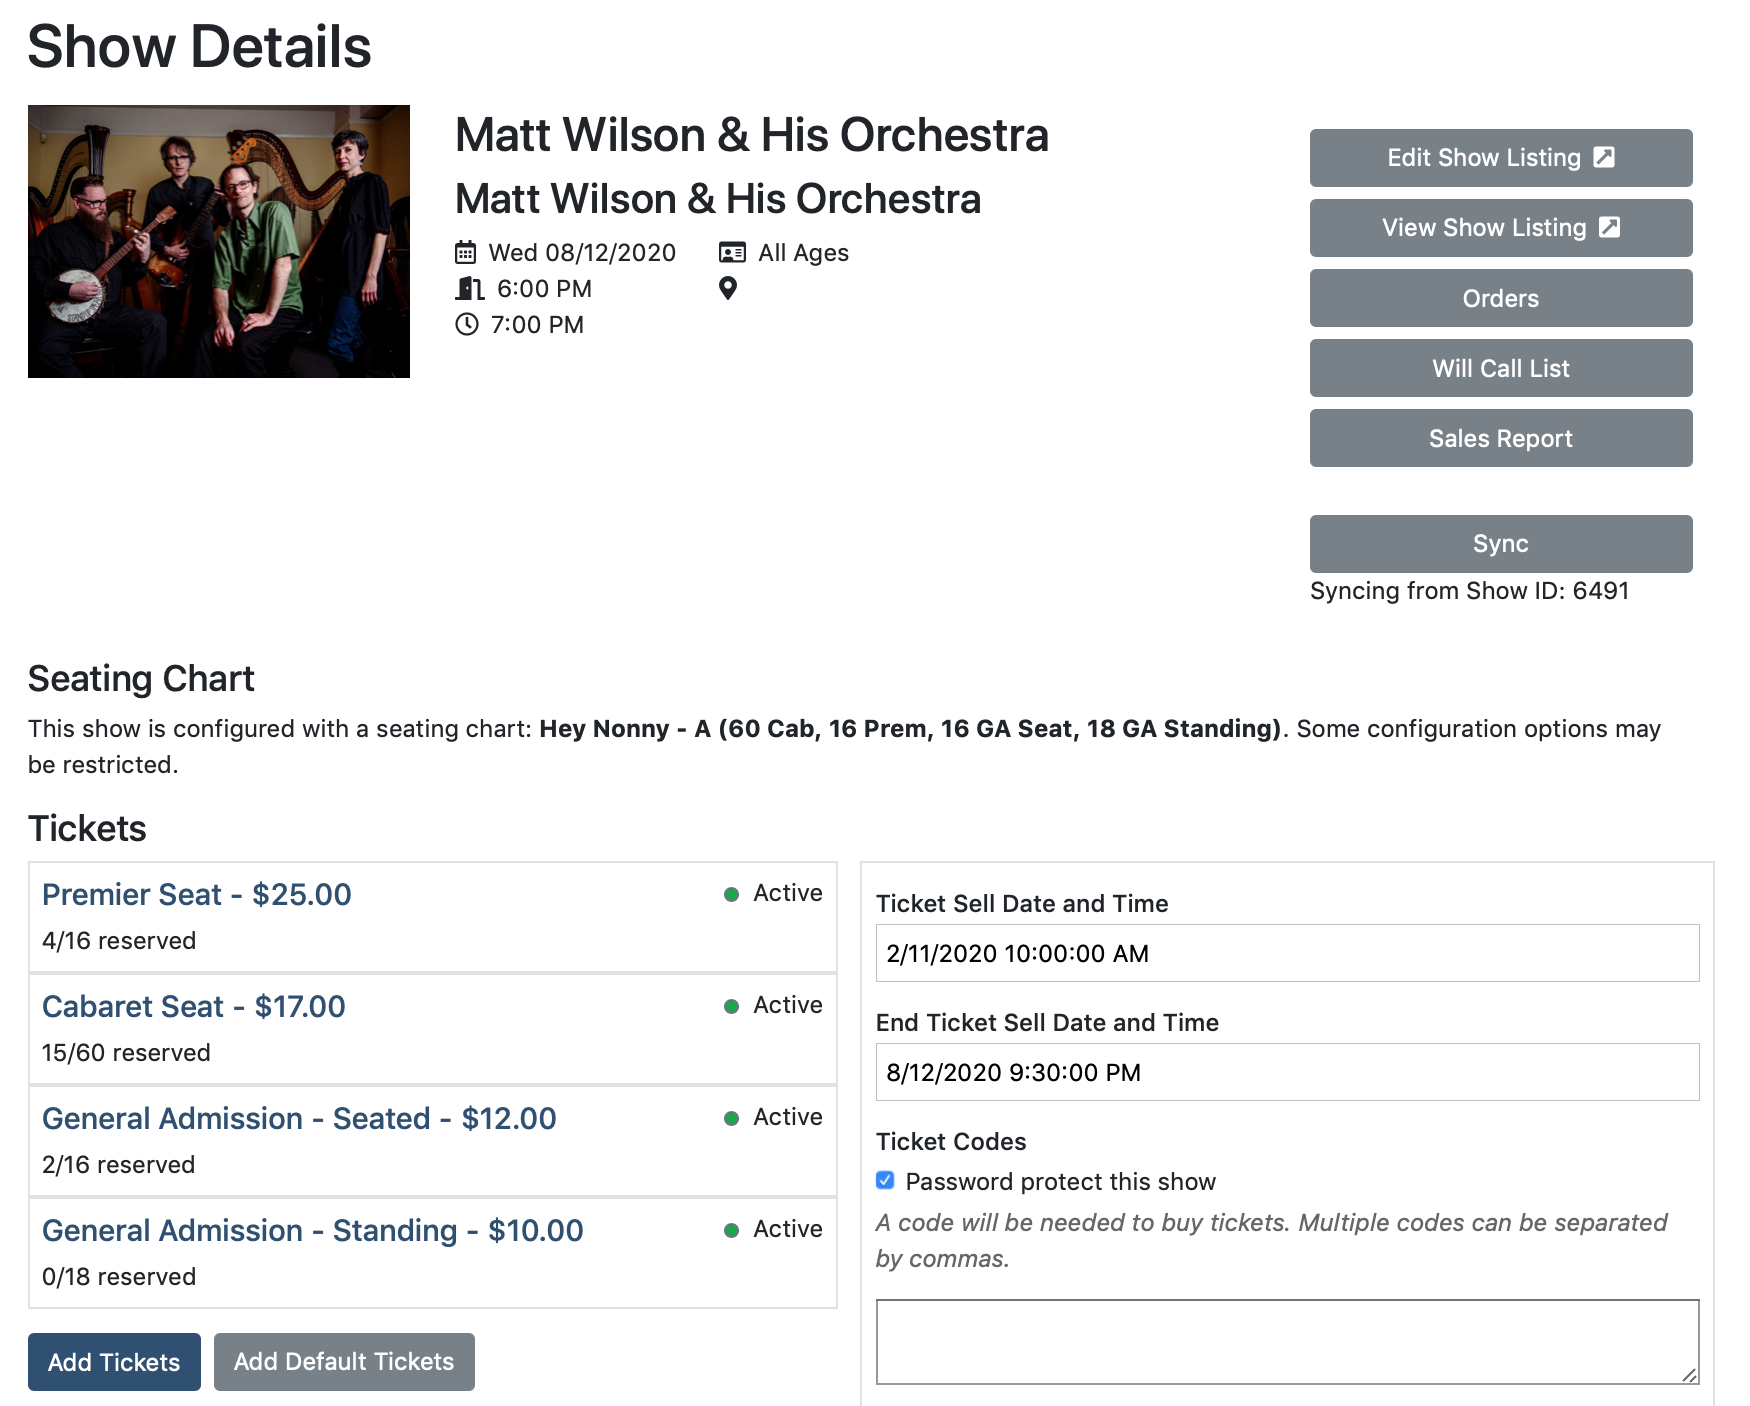
Task: Click the Ticket Sell Date and Time field
Action: 1288,953
